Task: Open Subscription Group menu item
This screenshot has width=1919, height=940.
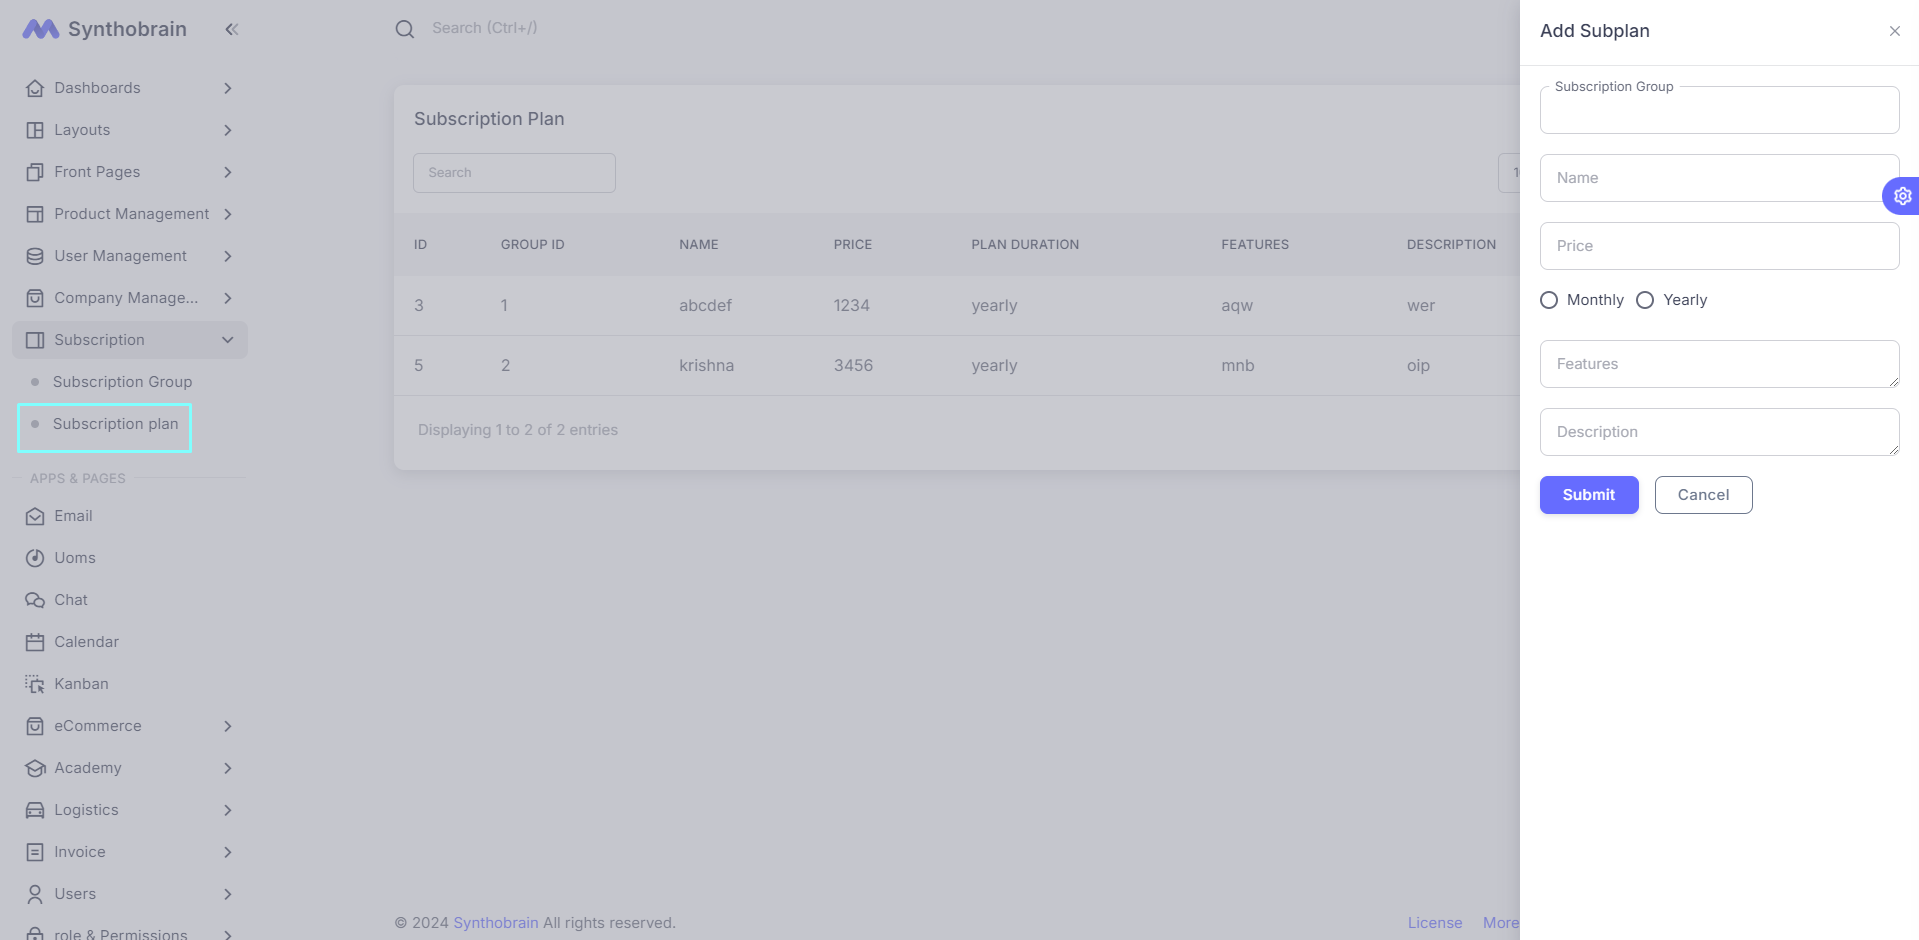Action: 122,382
